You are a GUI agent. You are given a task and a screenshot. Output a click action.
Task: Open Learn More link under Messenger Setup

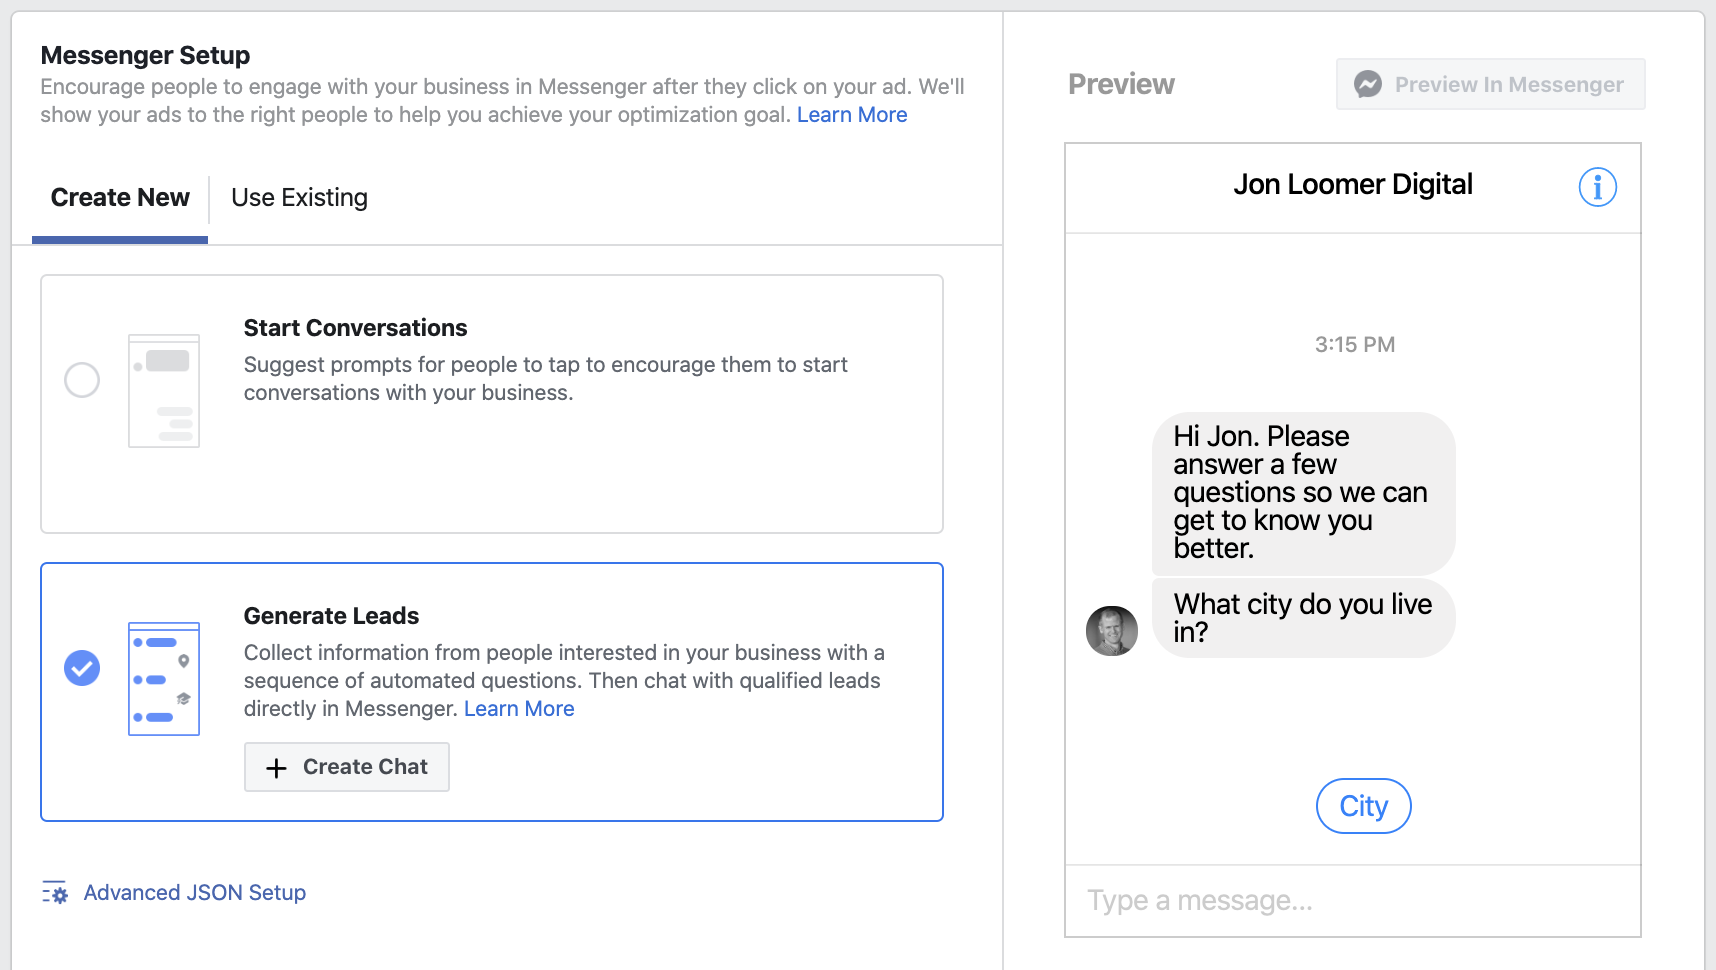852,115
